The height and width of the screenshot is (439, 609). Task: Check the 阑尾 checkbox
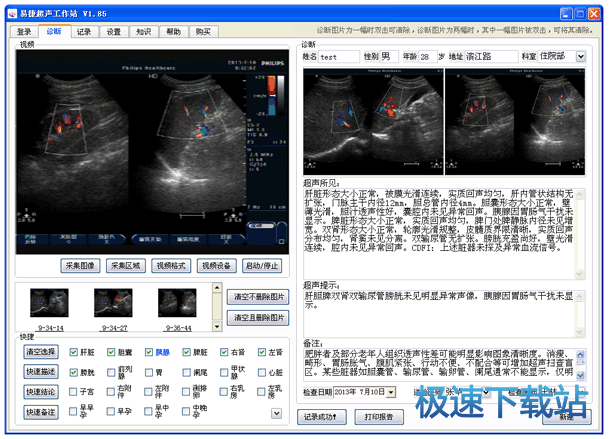tap(186, 373)
